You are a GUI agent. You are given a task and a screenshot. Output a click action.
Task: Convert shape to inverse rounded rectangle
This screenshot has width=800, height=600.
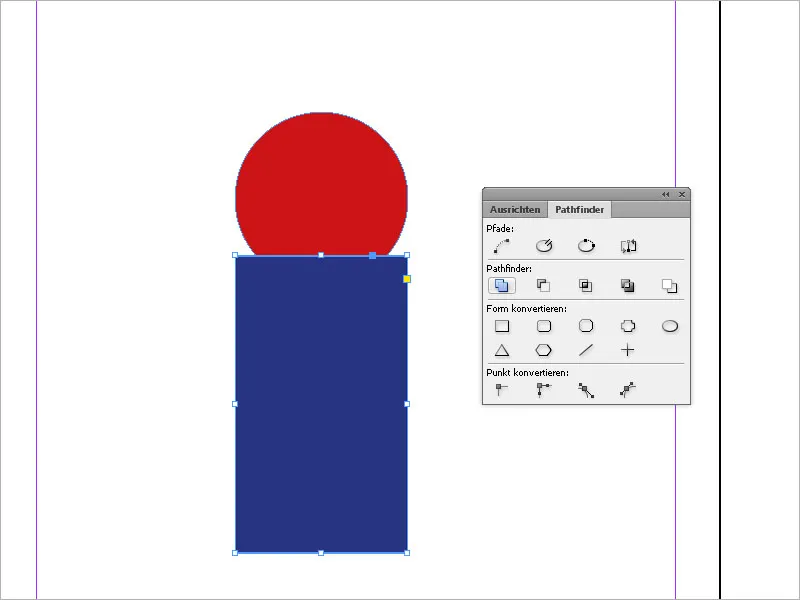tap(628, 326)
